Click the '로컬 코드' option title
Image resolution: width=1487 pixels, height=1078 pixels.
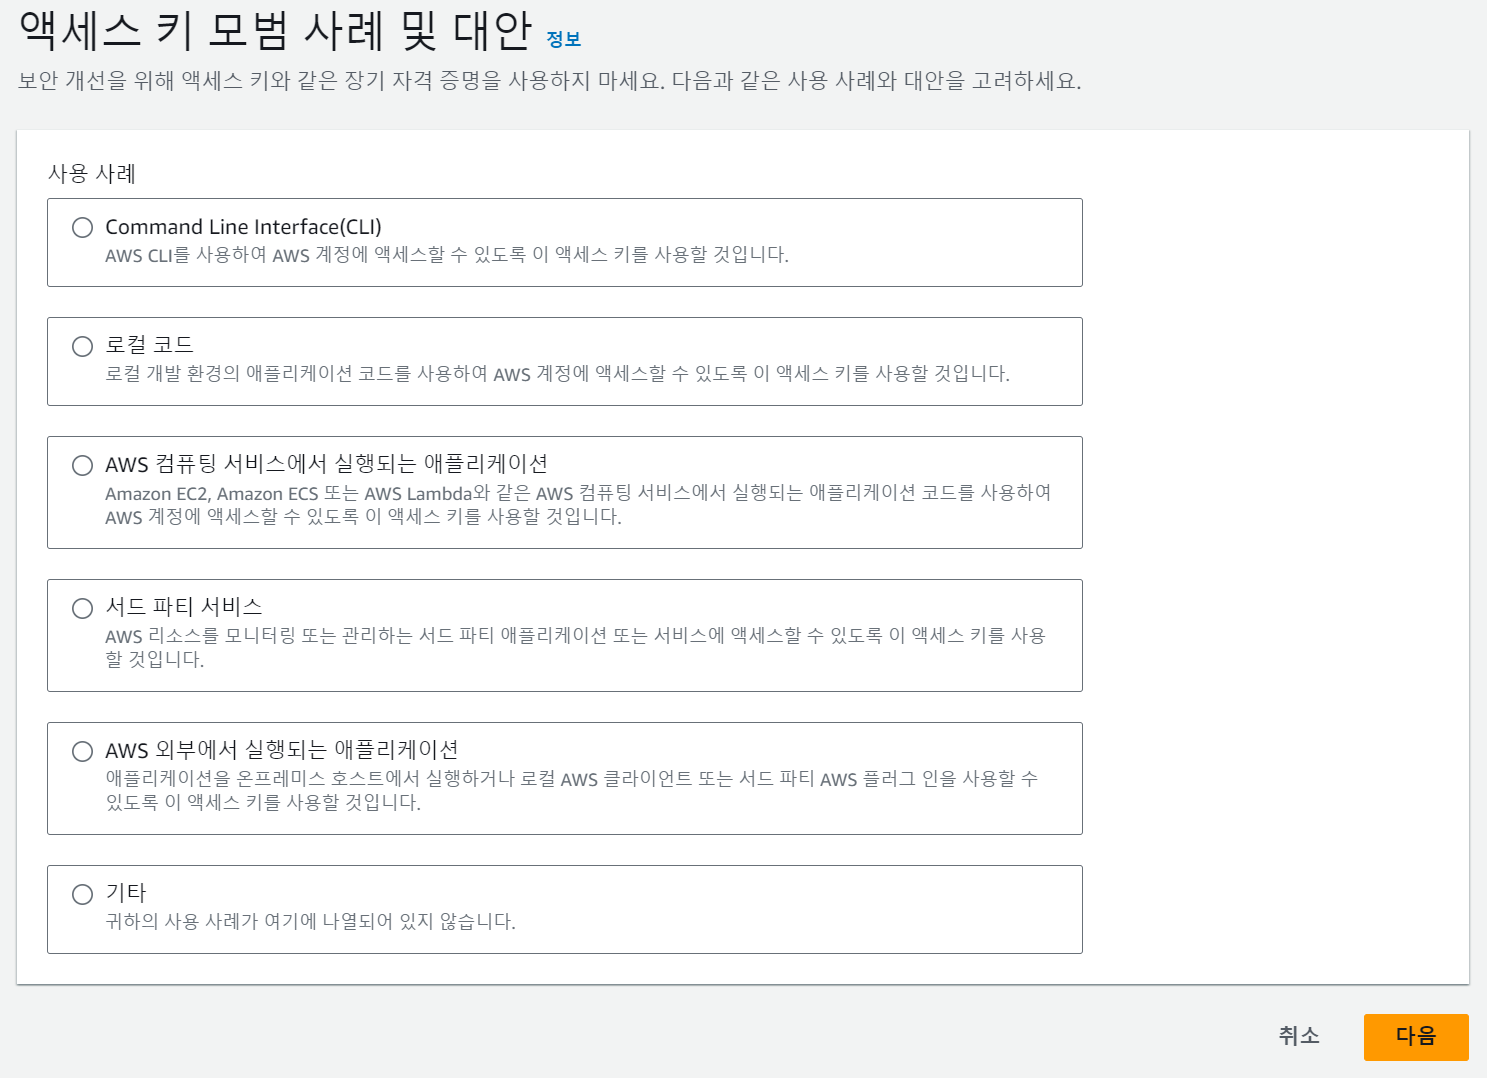click(149, 345)
